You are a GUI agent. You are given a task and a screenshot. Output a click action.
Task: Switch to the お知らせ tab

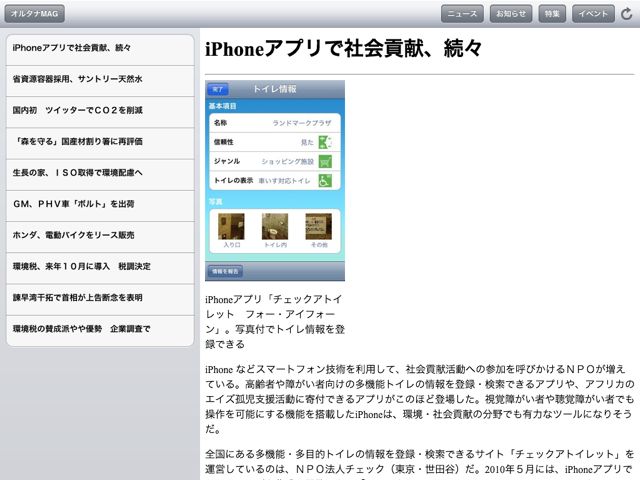[511, 14]
